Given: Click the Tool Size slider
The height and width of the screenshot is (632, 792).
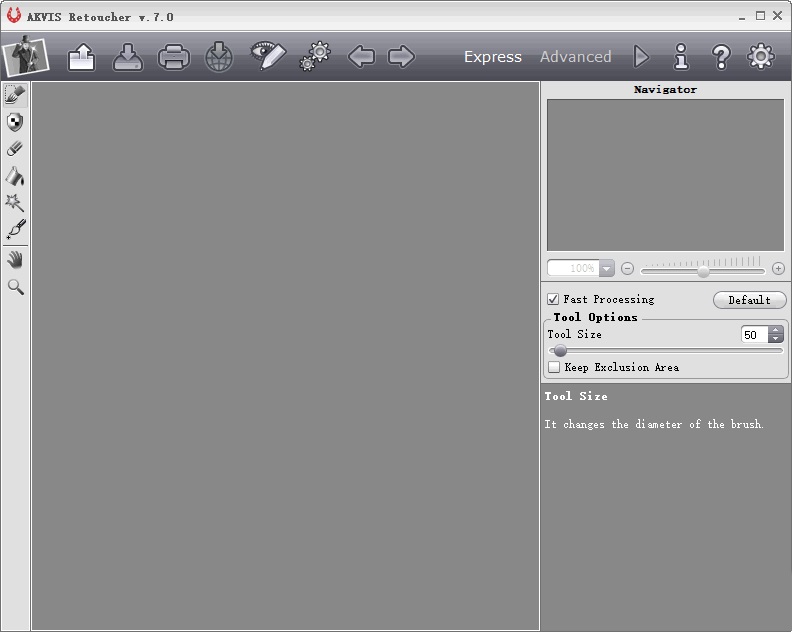Looking at the screenshot, I should tap(665, 351).
